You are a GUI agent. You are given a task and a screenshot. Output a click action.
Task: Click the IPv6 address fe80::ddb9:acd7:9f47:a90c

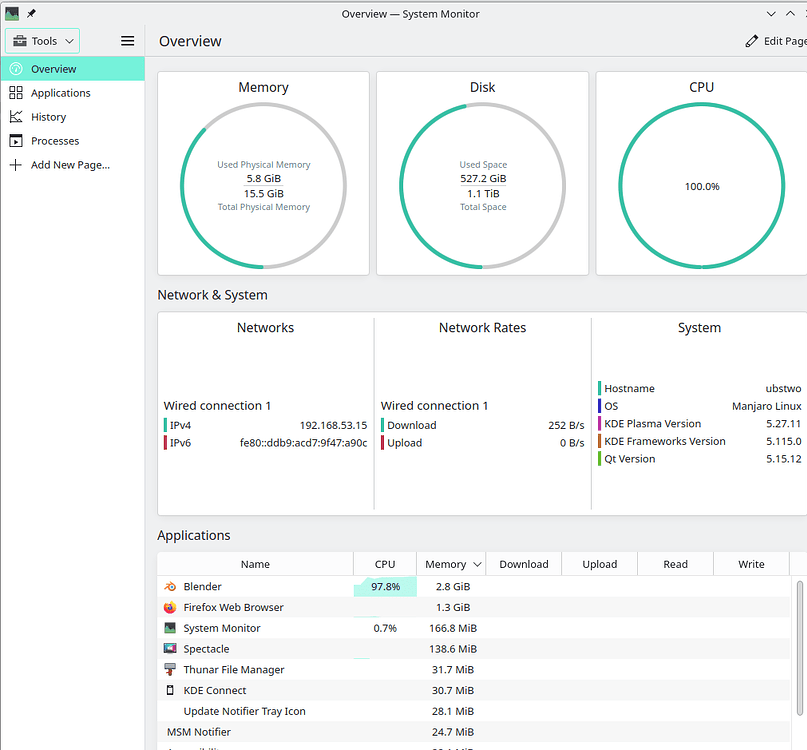(x=304, y=443)
